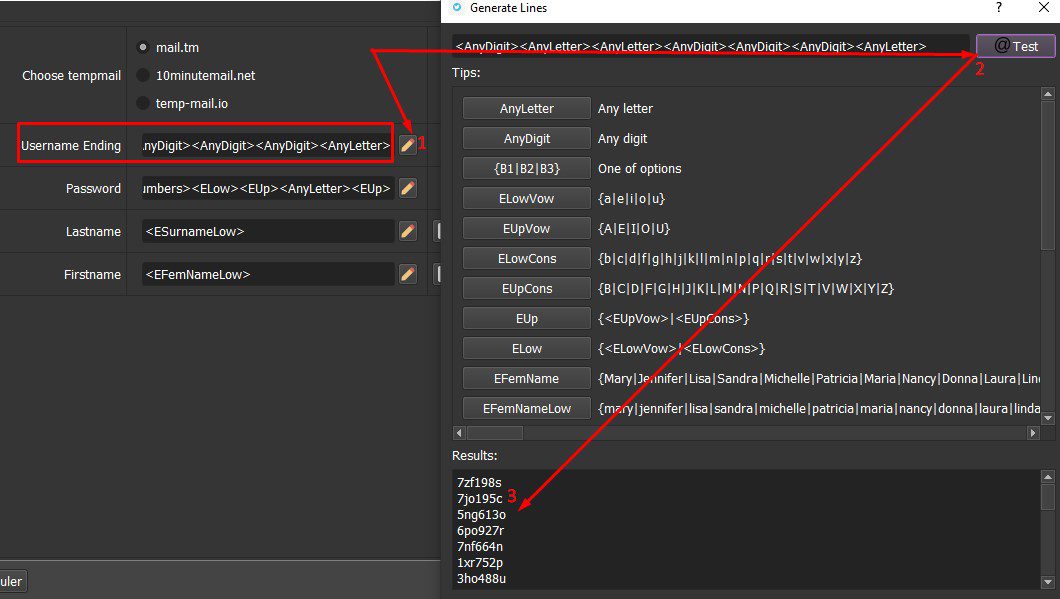Insert the AnyLetter token

pyautogui.click(x=527, y=108)
